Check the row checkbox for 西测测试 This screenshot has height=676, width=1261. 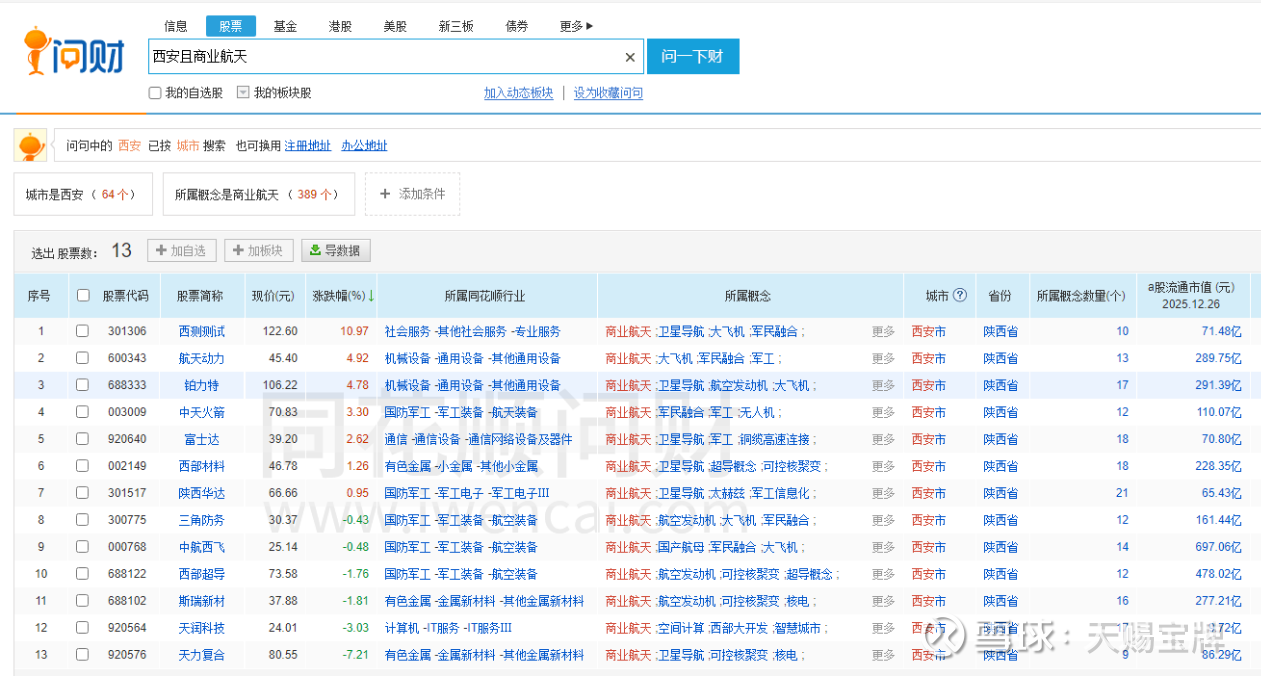tap(83, 331)
